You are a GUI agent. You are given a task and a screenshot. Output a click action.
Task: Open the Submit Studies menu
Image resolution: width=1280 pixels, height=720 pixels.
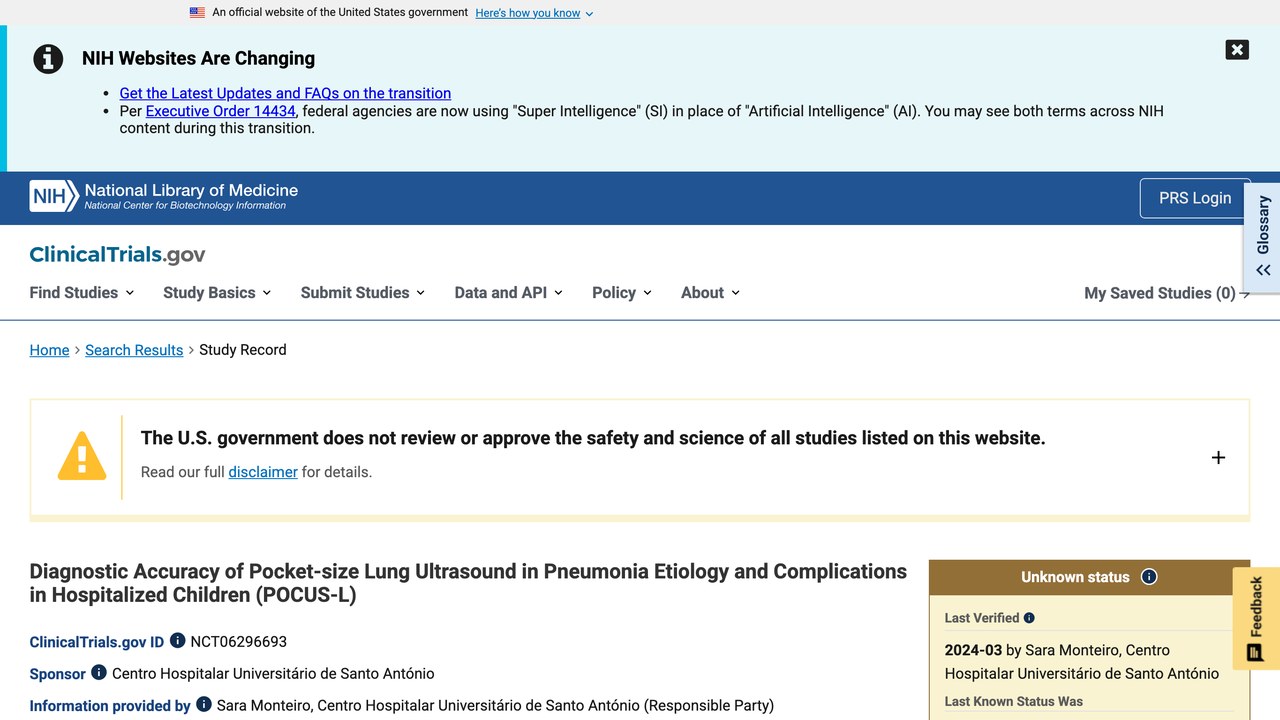pos(363,293)
